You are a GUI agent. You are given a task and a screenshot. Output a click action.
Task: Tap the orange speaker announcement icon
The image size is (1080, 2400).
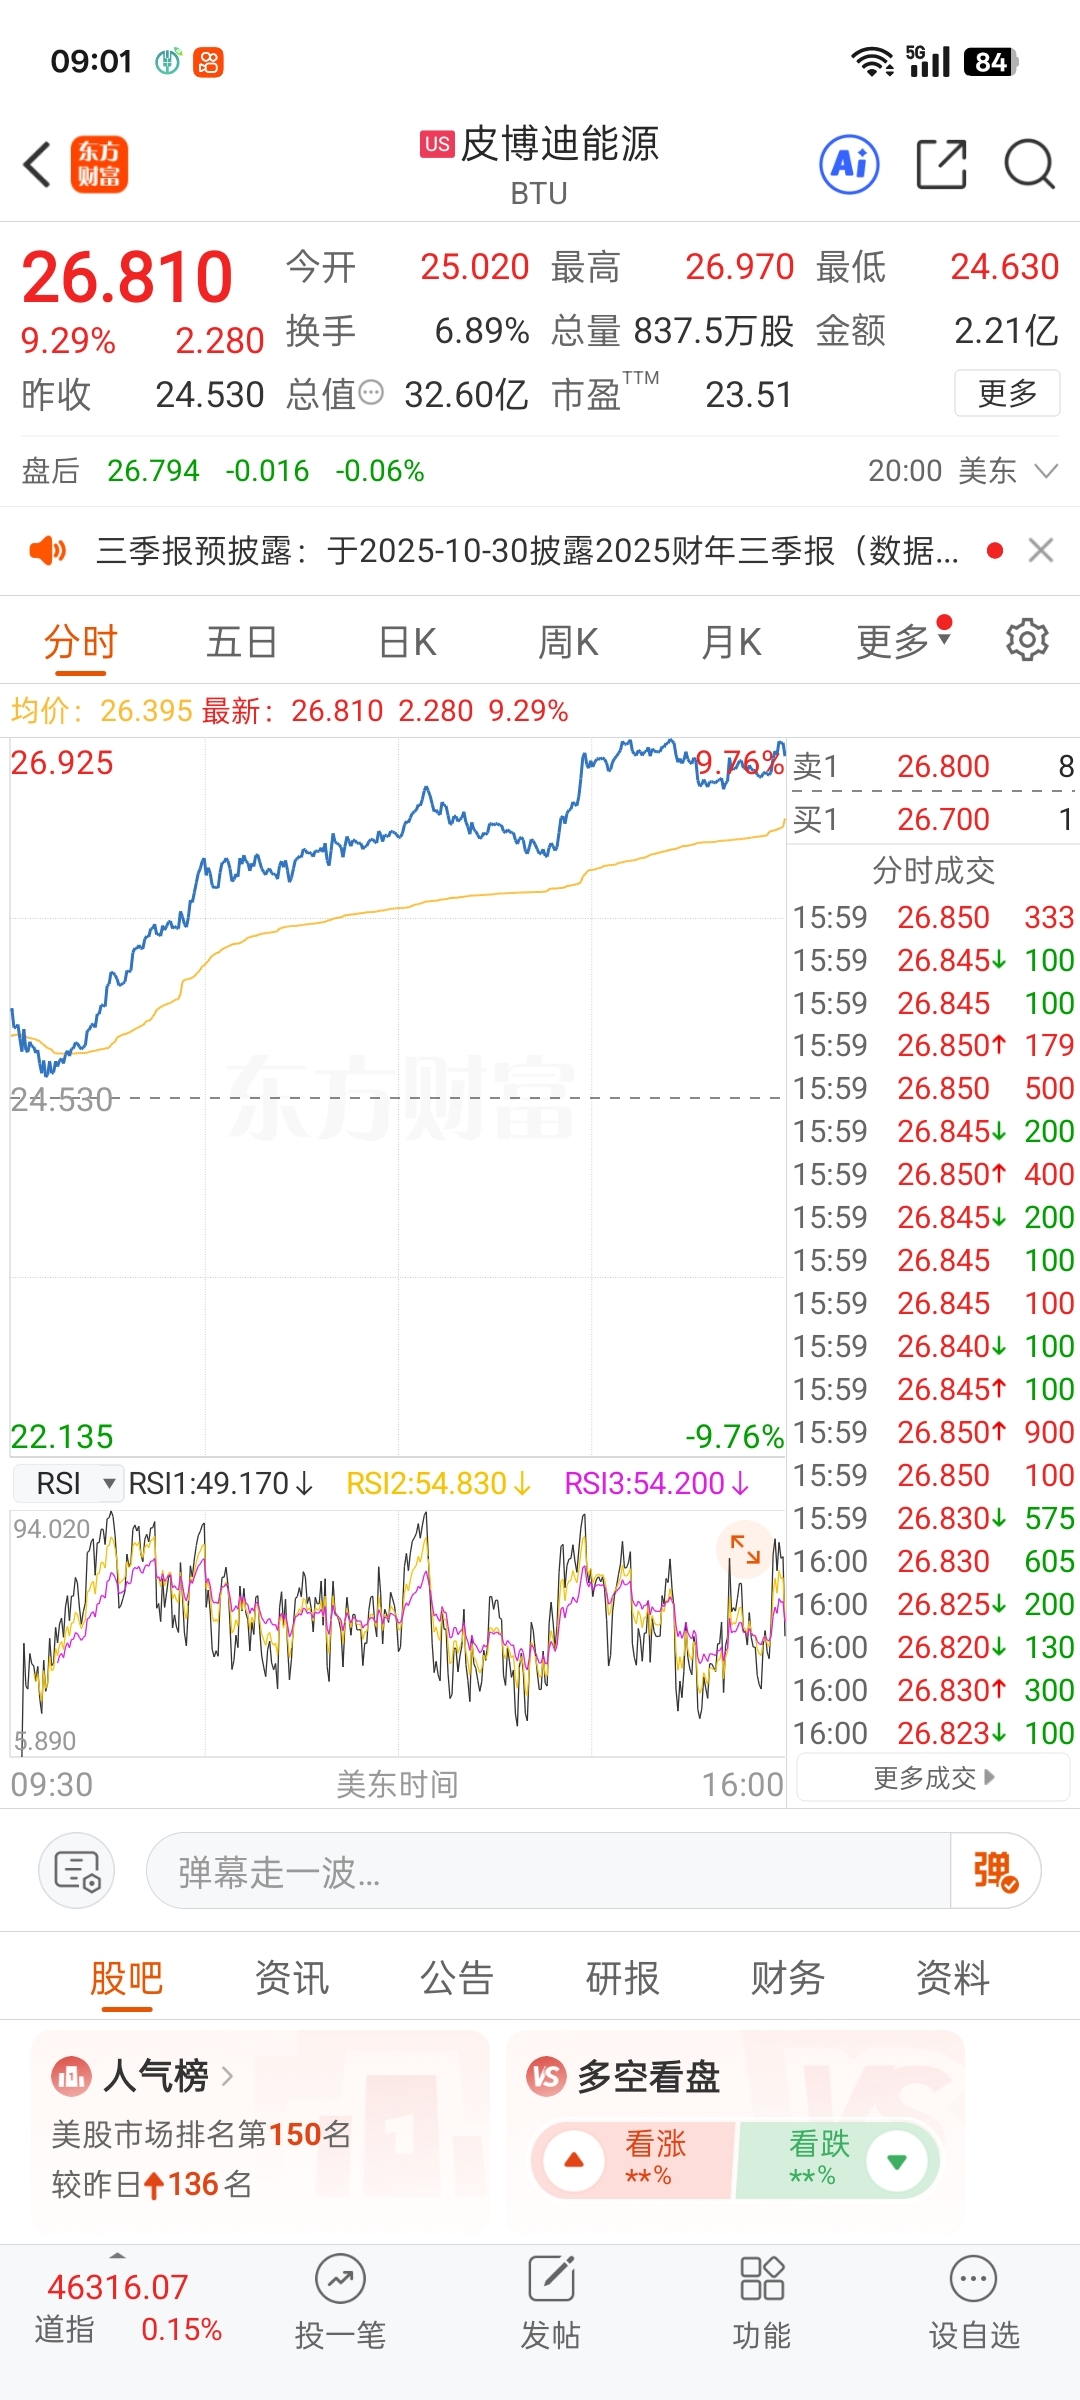(47, 550)
